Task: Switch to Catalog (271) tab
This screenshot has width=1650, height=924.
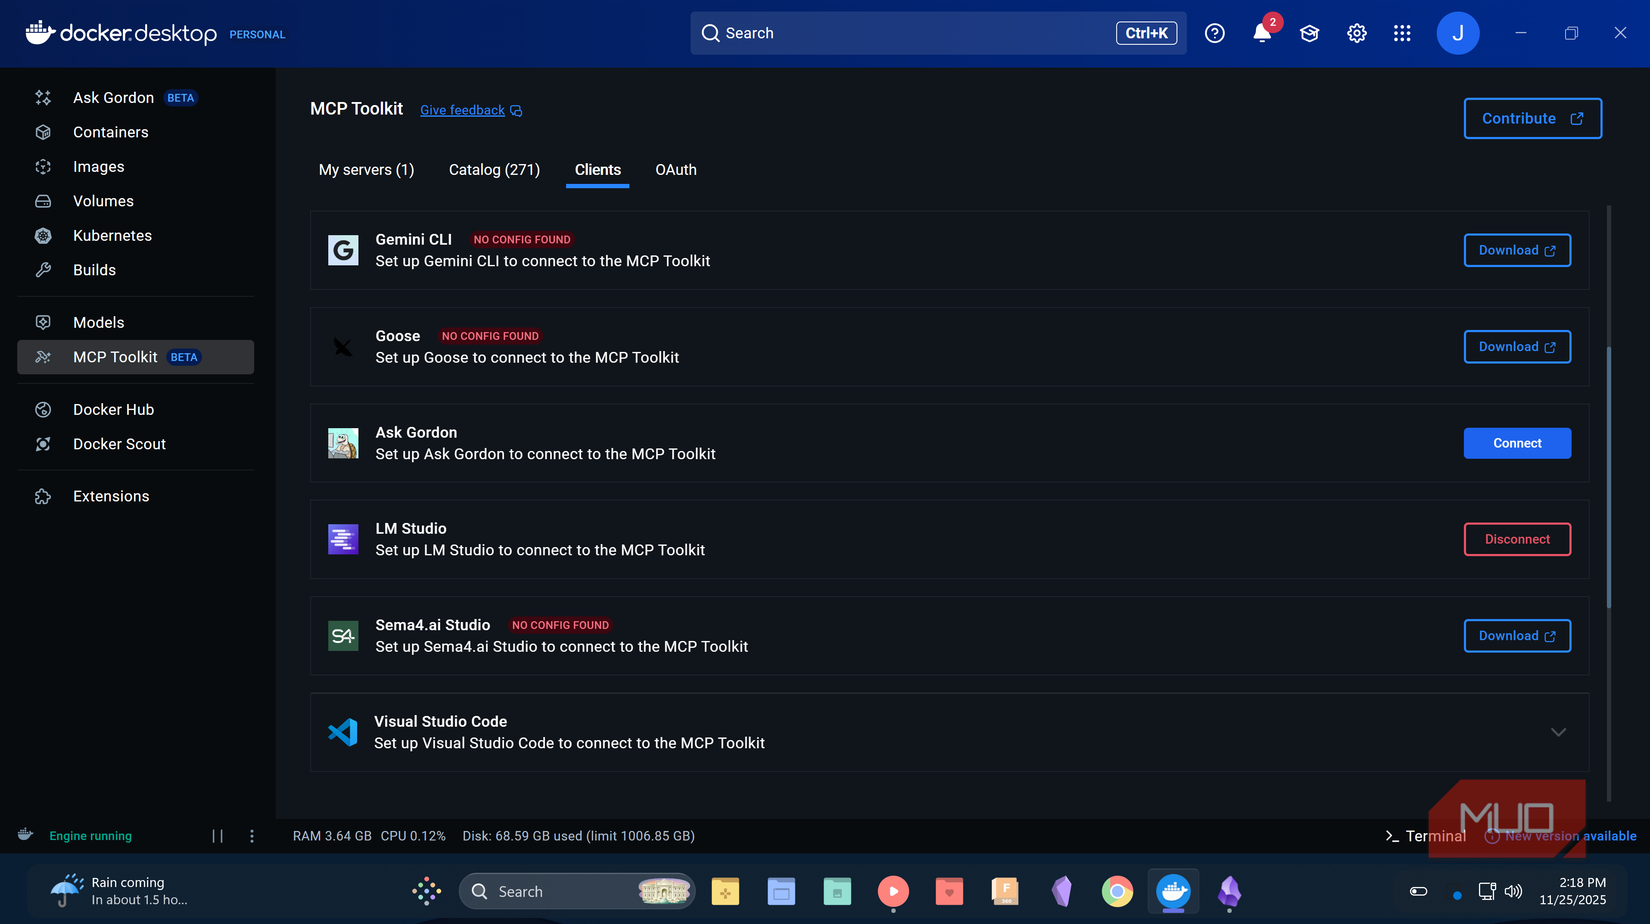Action: (x=494, y=170)
